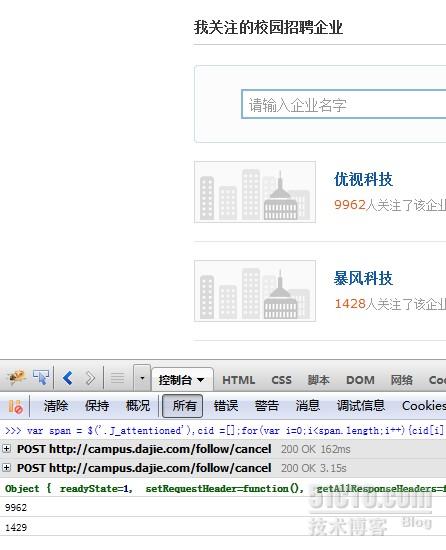
Task: Click the Firebug bug icon
Action: [16, 378]
